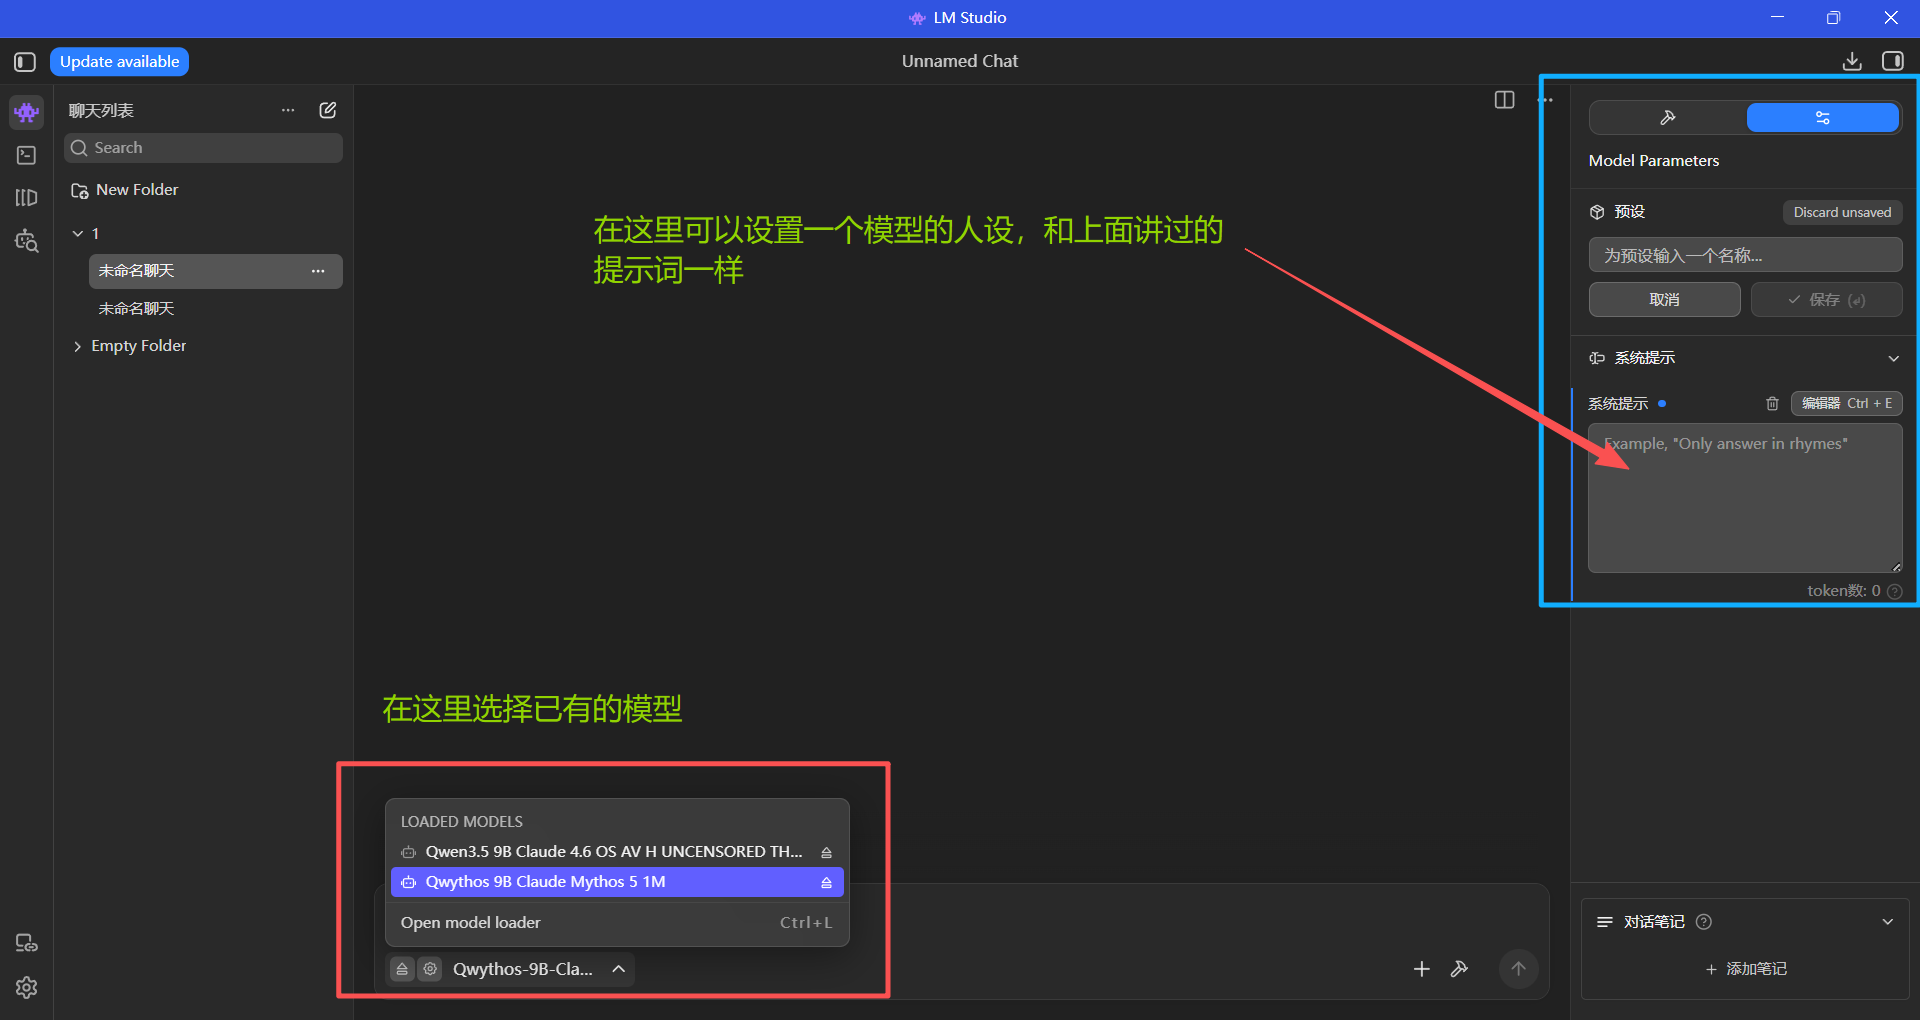This screenshot has width=1920, height=1020.
Task: Choose Open model loader entry
Action: point(617,923)
